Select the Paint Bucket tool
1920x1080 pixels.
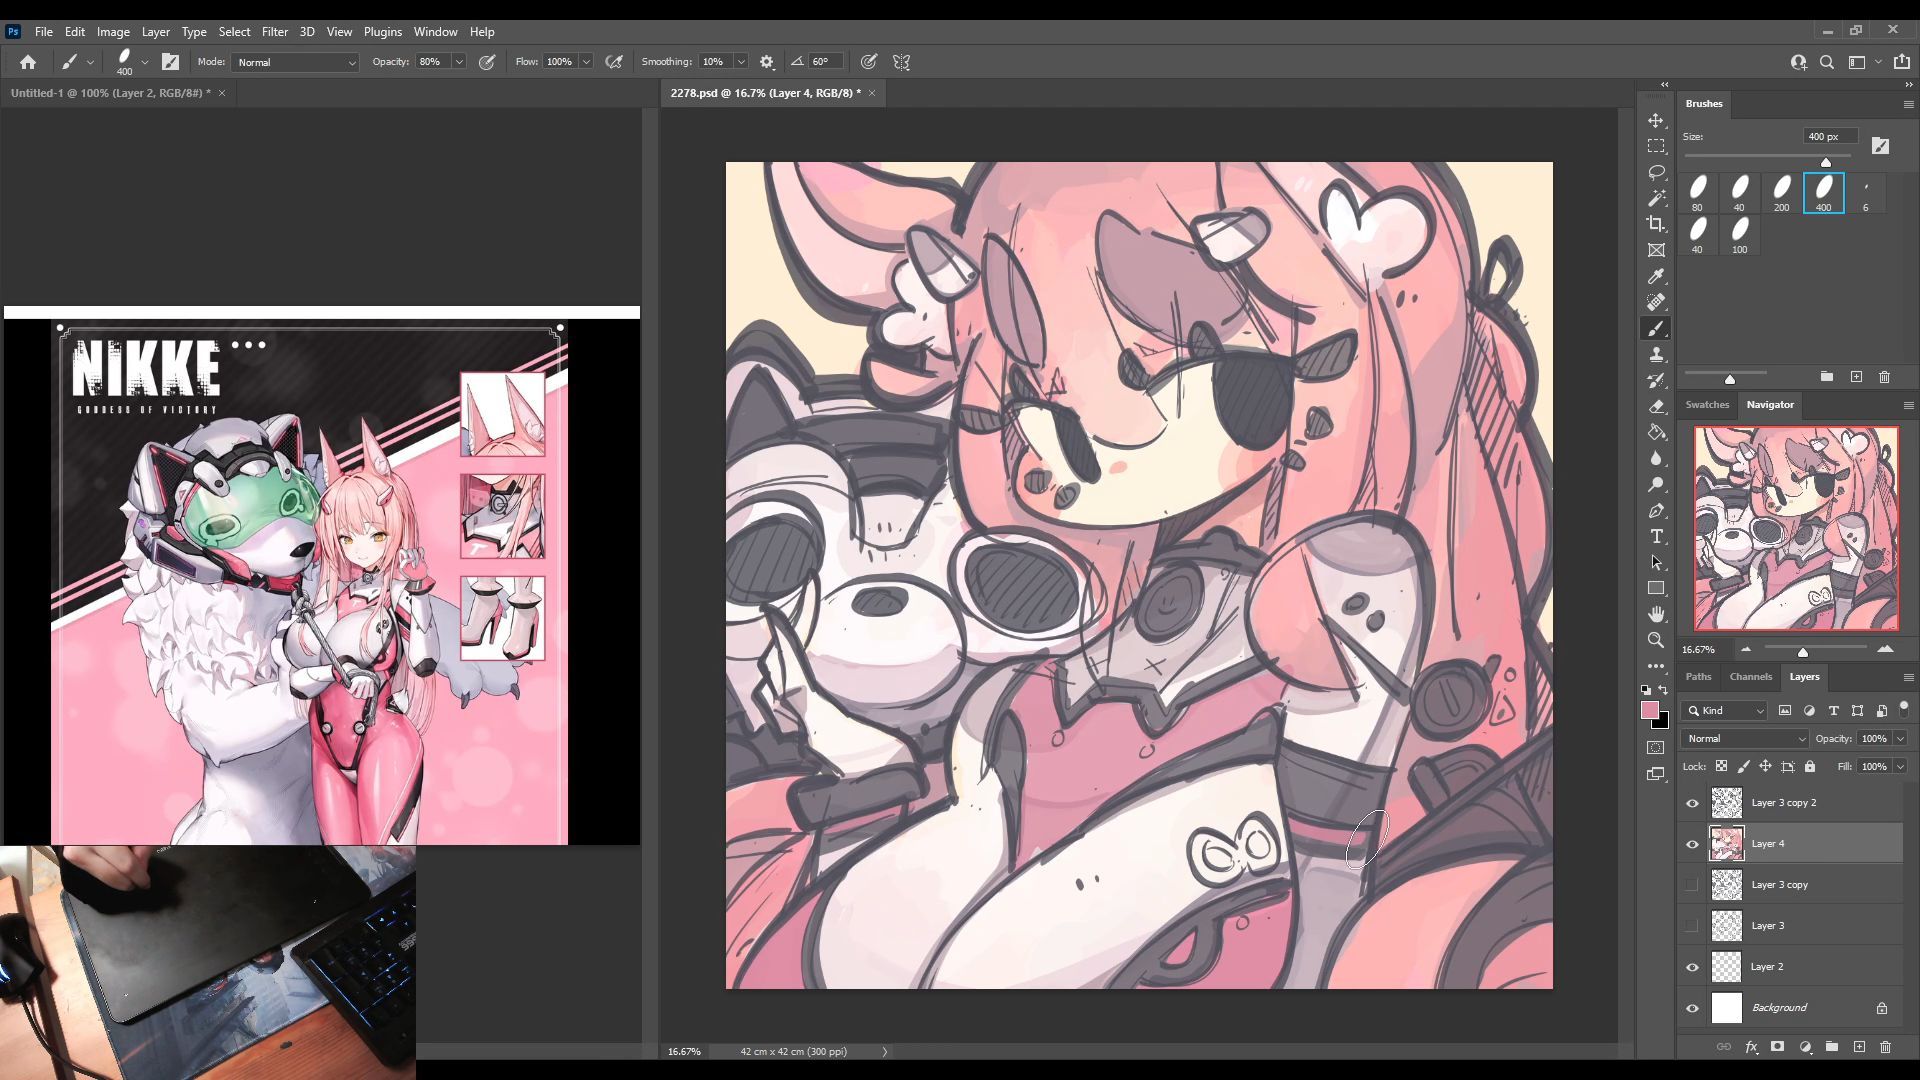(1656, 432)
